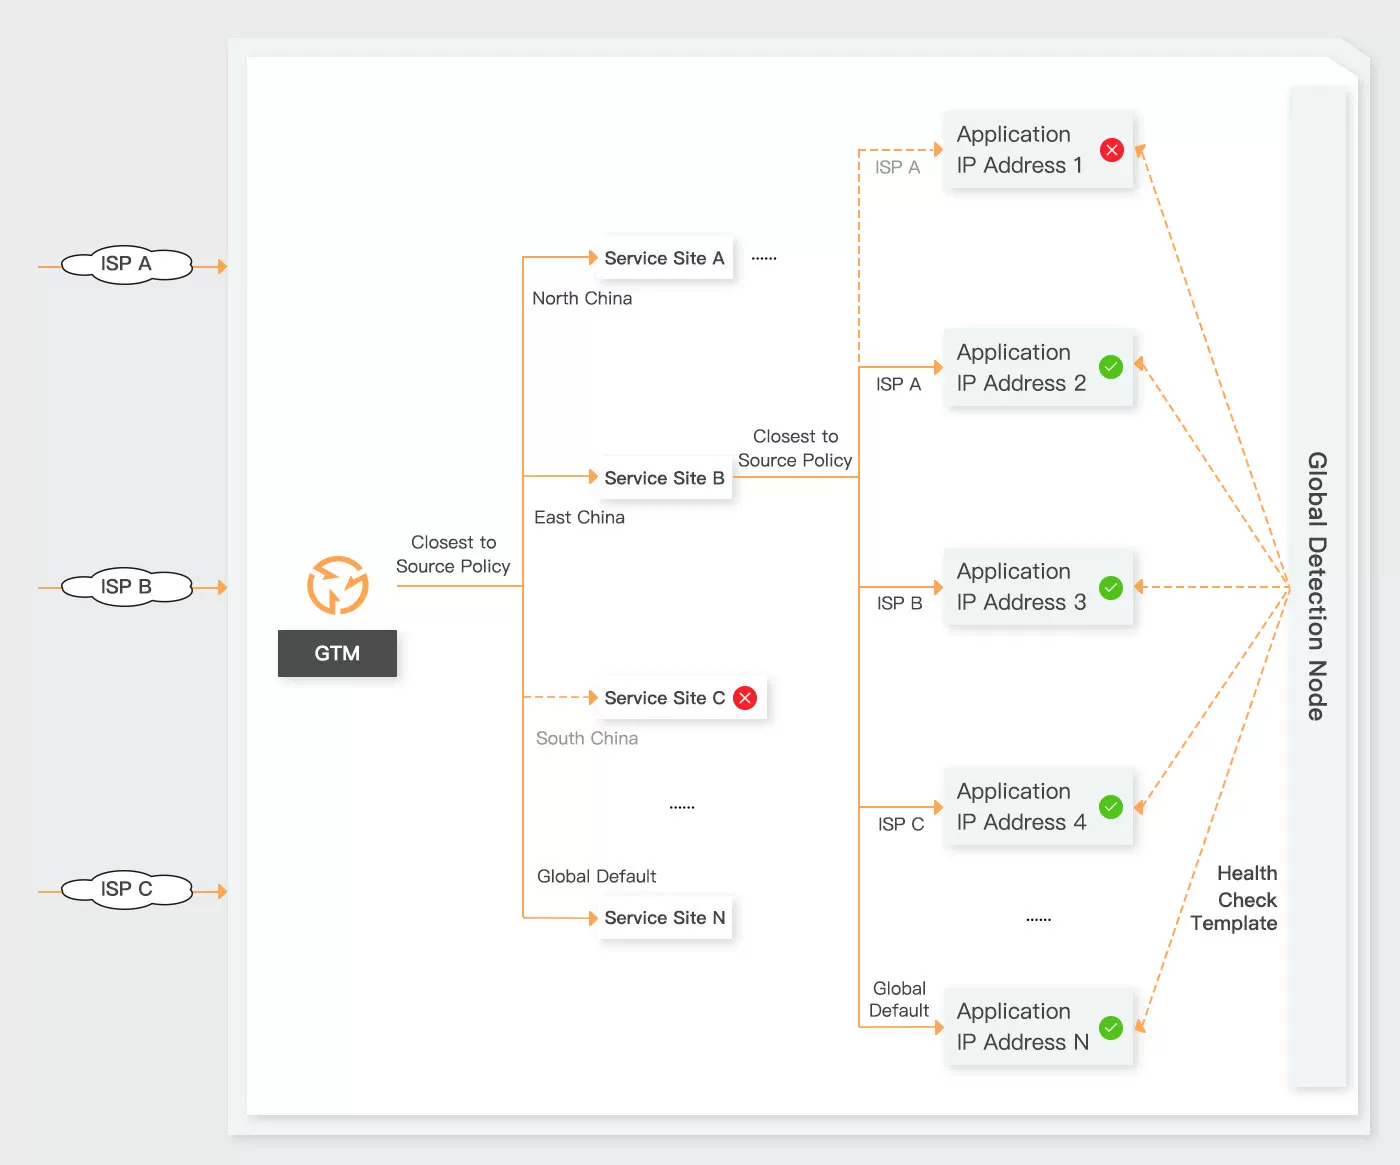This screenshot has width=1400, height=1165.
Task: Select the Service Site A node
Action: 664,258
